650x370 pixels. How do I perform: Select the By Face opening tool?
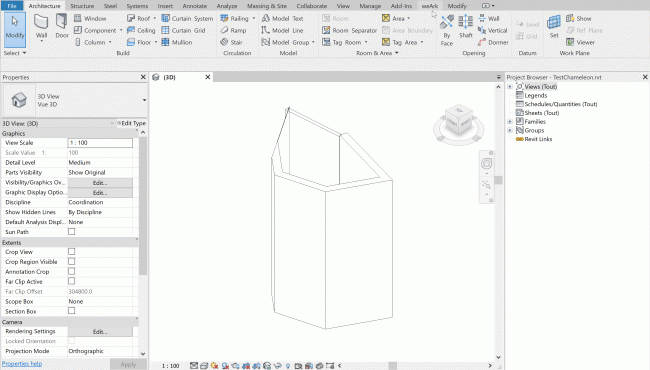tap(446, 30)
